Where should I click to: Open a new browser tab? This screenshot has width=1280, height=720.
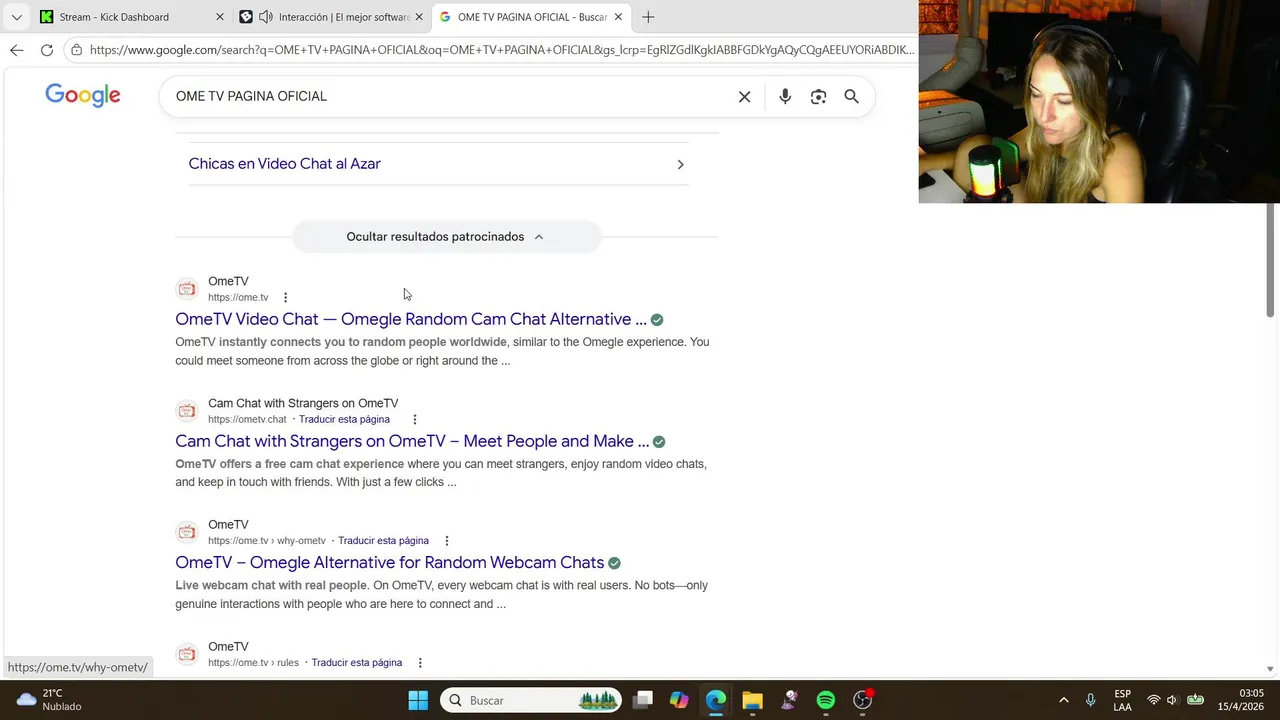[x=648, y=17]
